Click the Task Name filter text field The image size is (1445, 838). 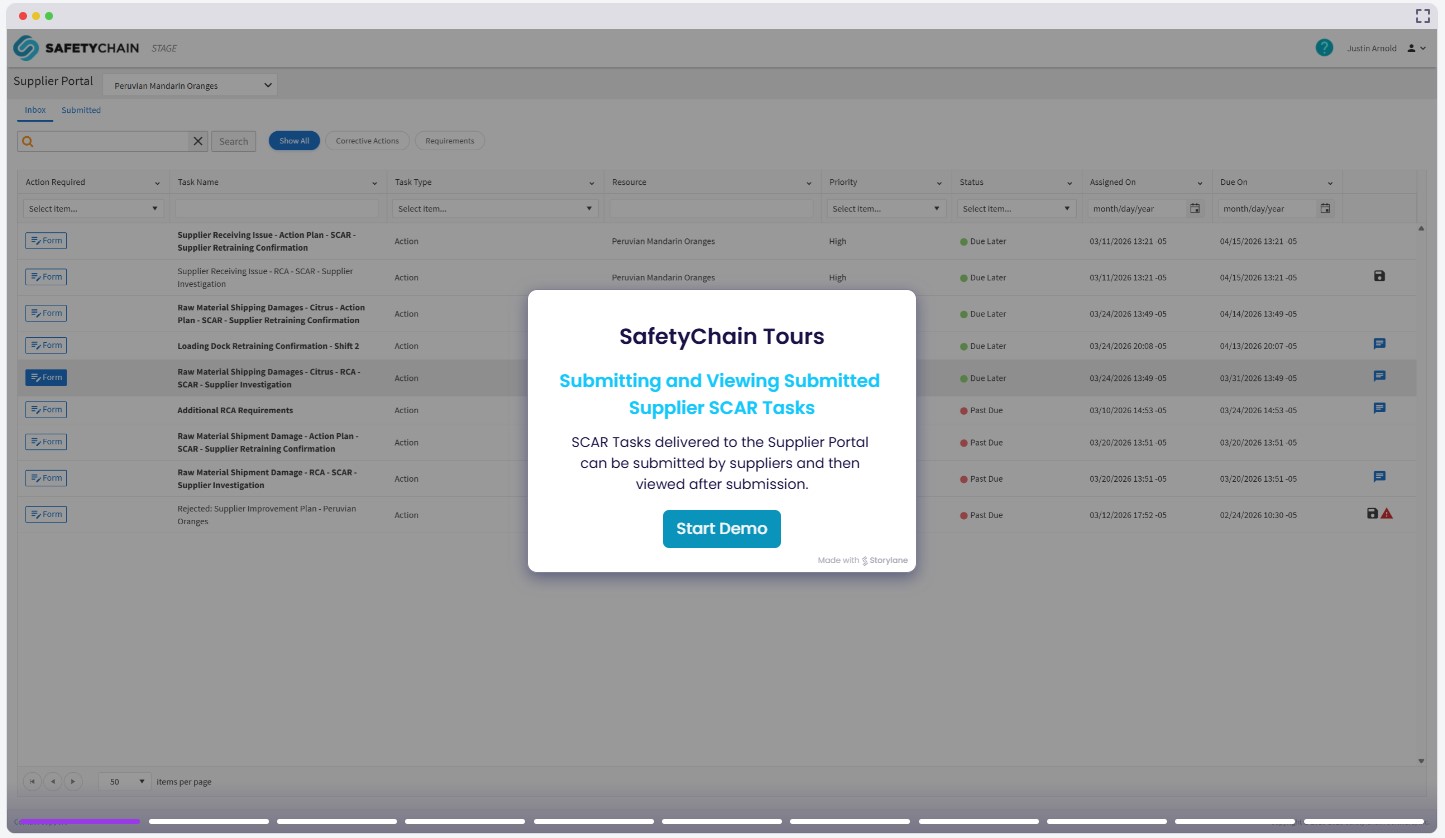277,209
